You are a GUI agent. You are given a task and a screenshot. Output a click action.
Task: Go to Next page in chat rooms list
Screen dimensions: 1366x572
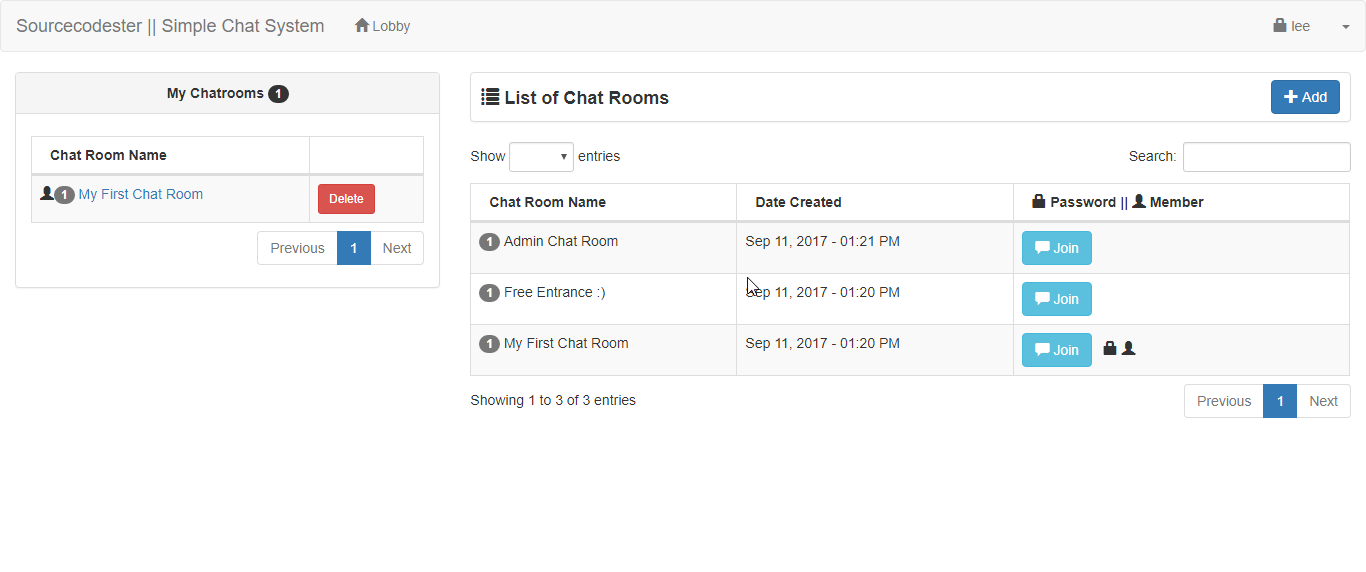[x=1323, y=401]
